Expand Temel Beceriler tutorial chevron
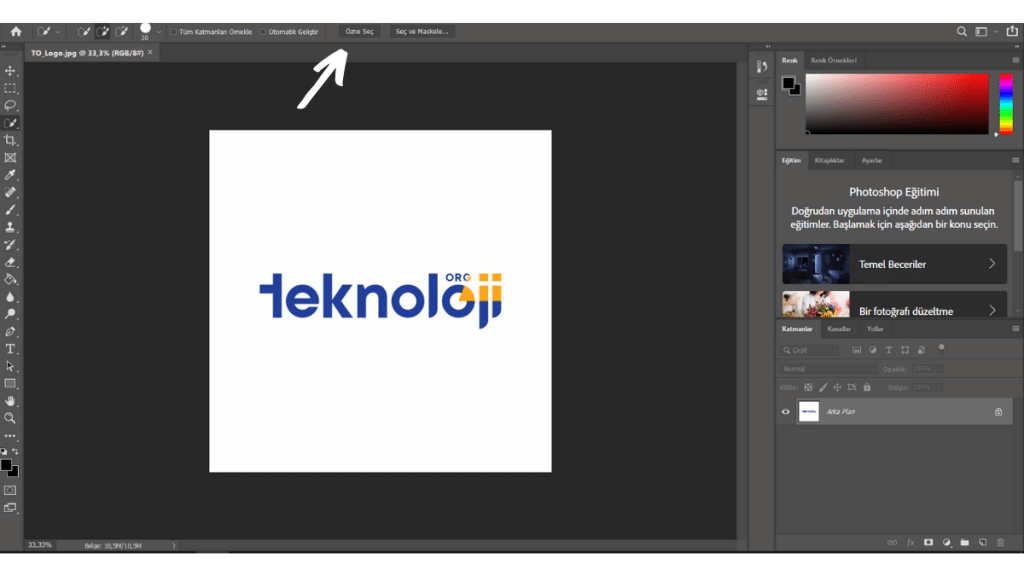 pyautogui.click(x=992, y=264)
